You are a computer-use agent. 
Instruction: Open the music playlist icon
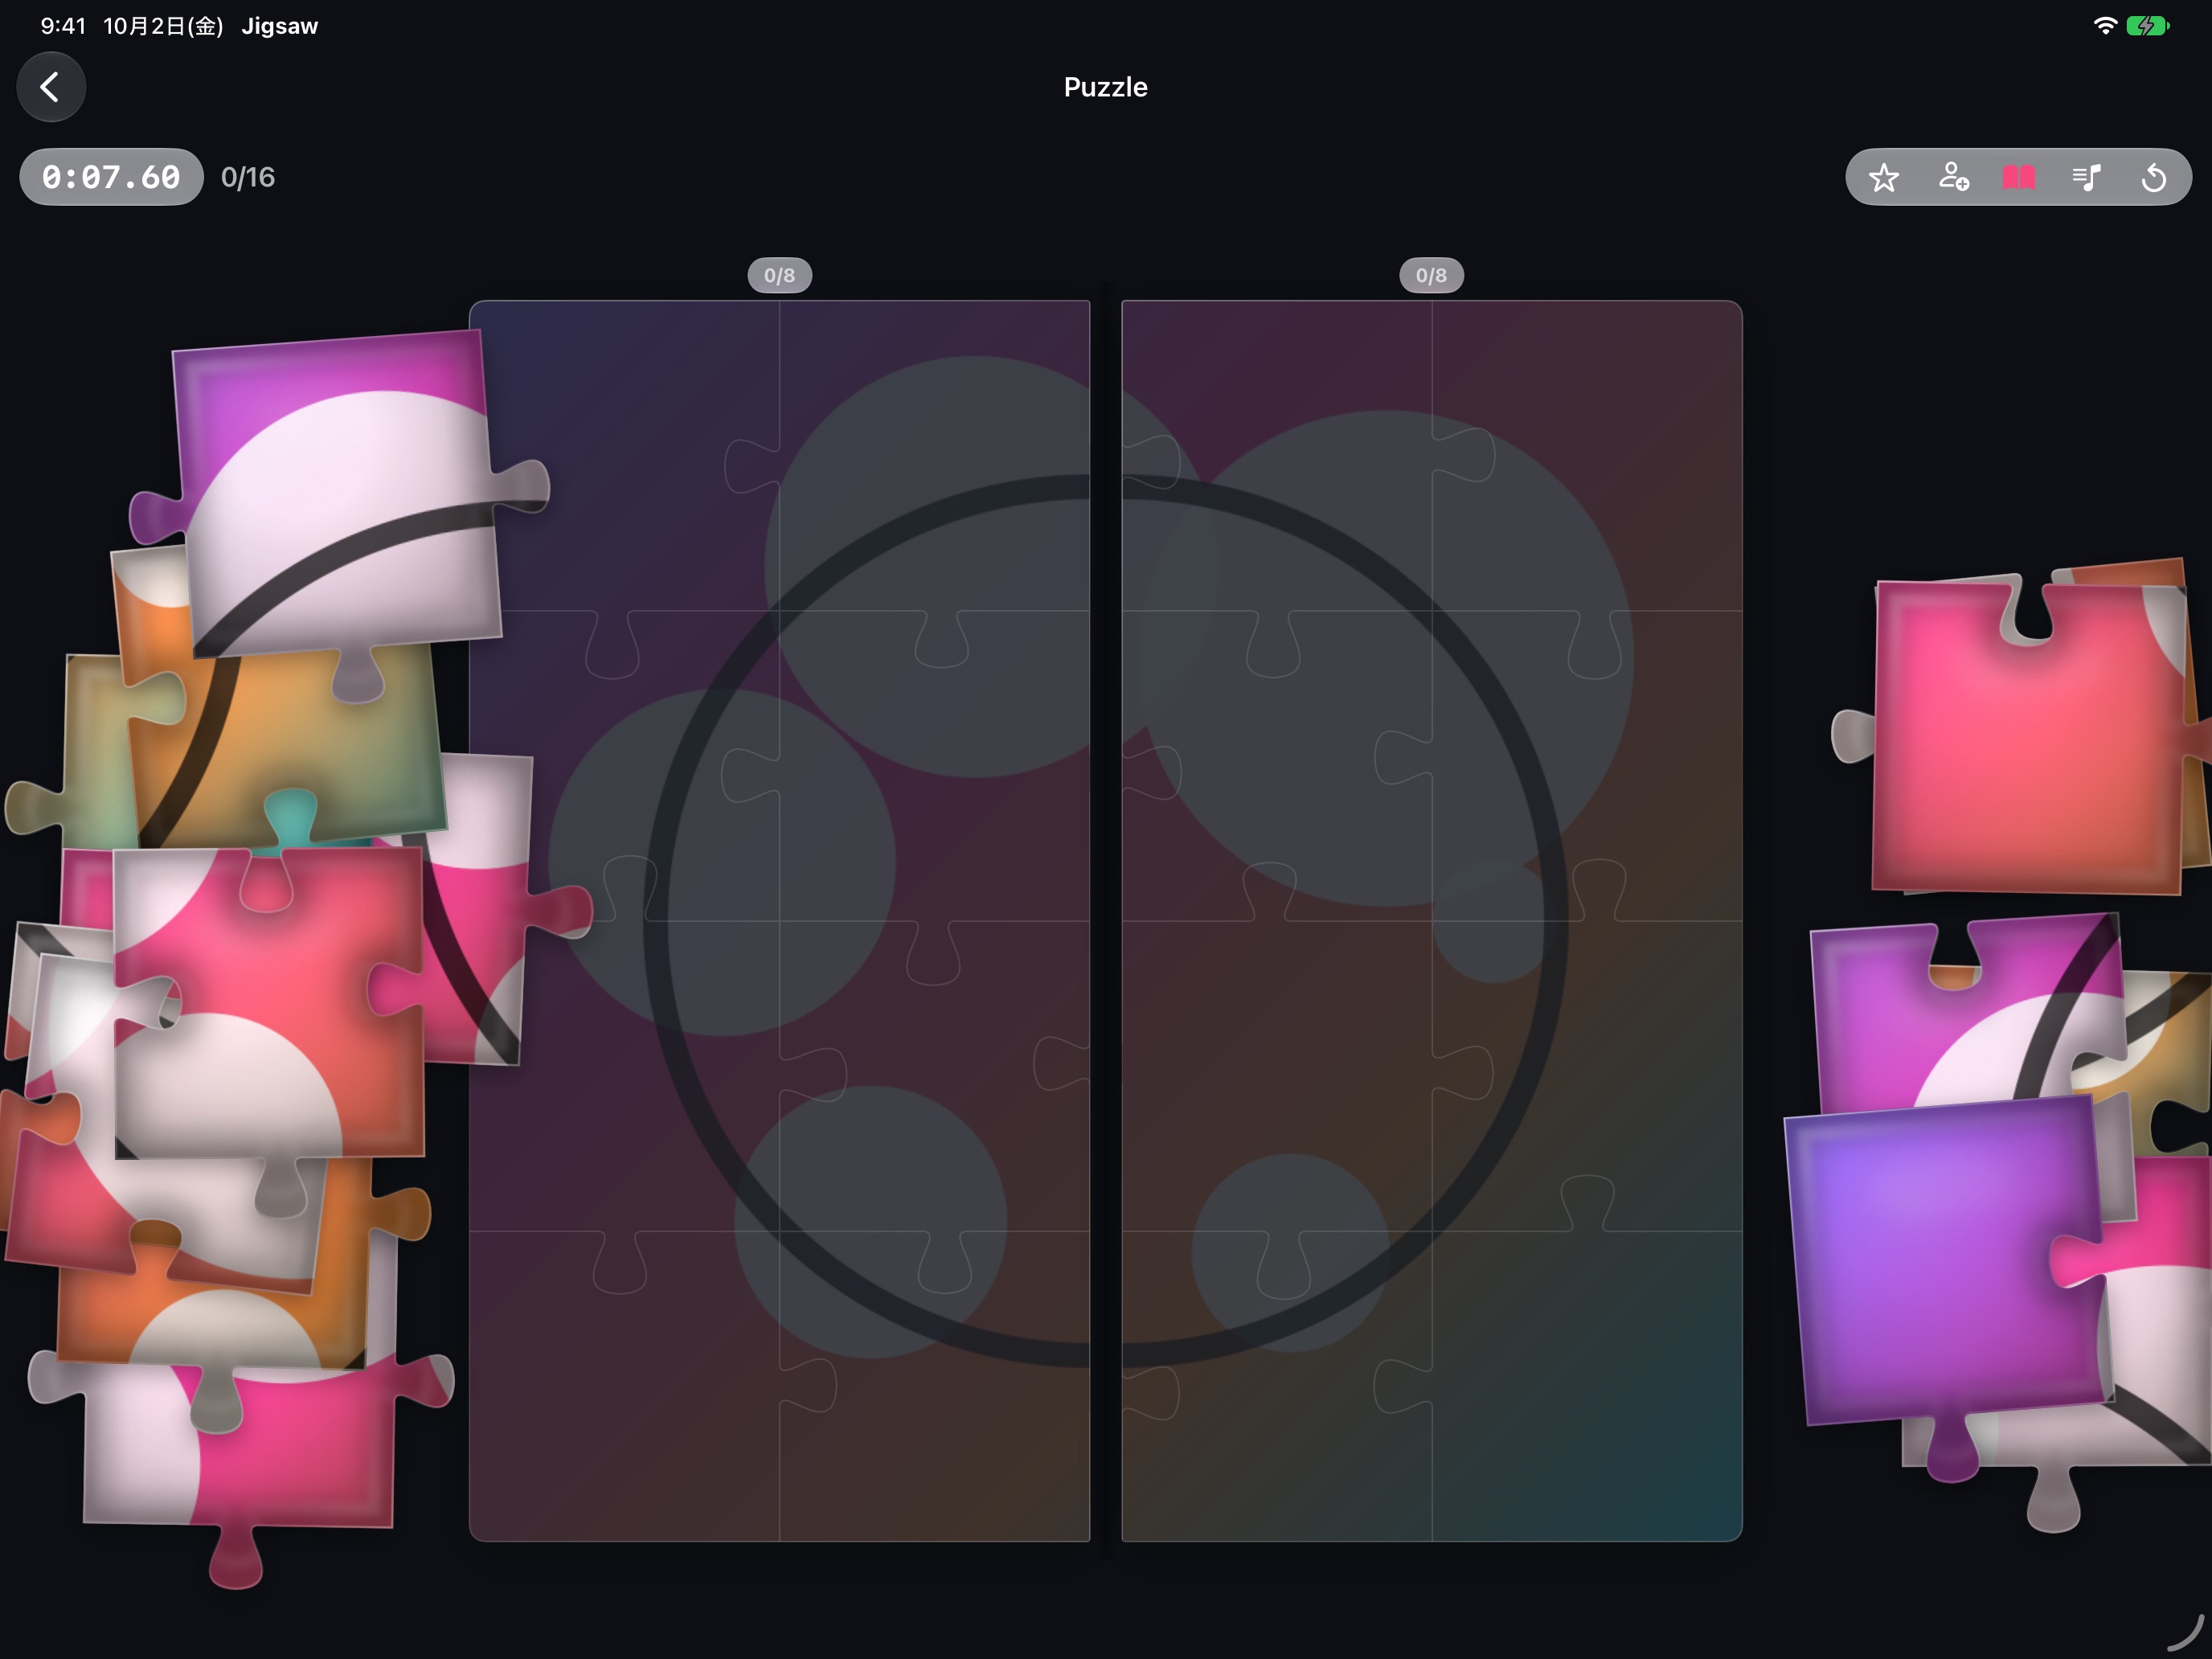(x=2086, y=178)
